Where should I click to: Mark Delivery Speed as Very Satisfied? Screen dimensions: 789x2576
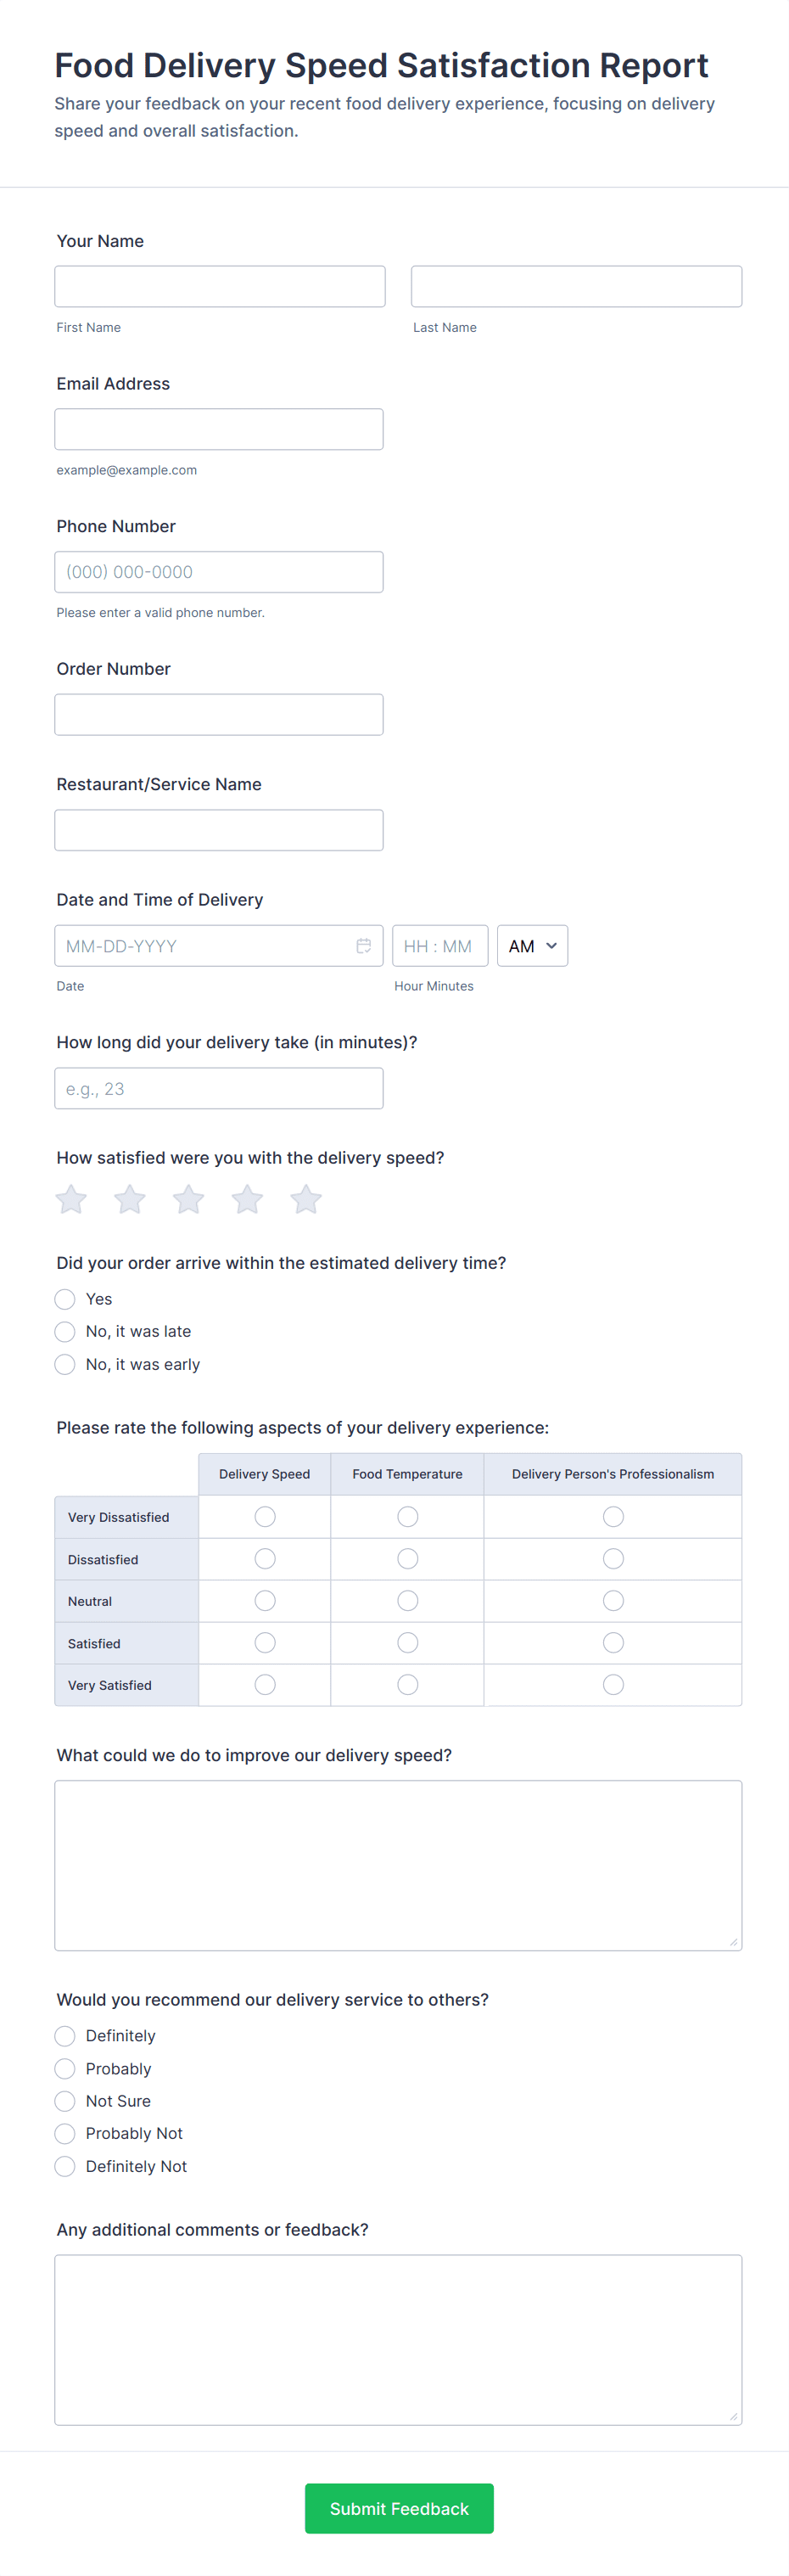pos(265,1685)
